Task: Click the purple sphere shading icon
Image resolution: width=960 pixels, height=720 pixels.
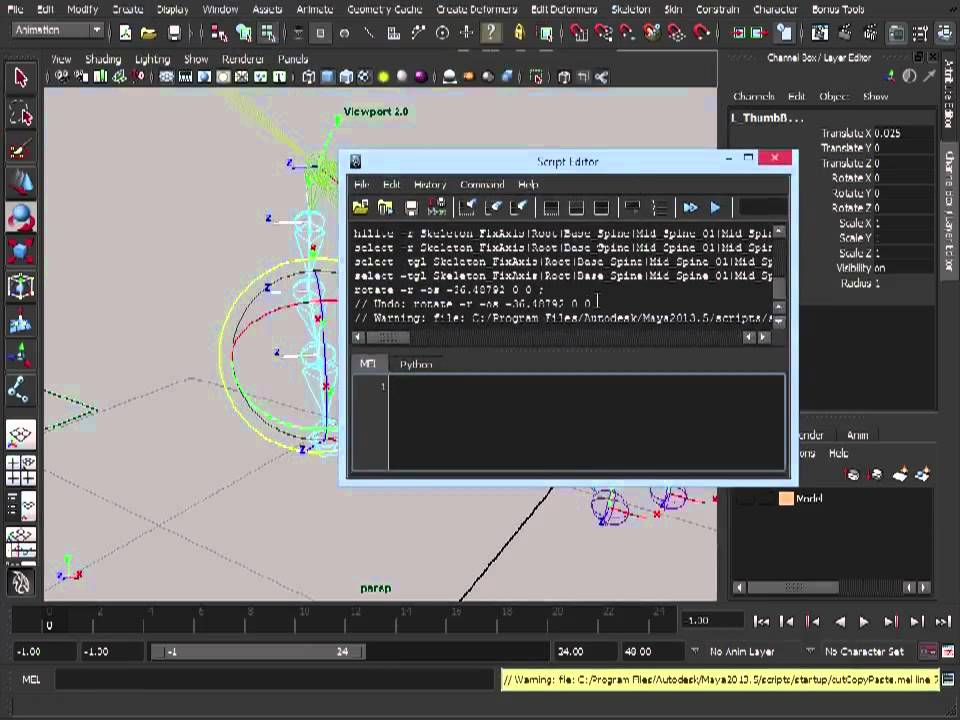Action: click(421, 77)
